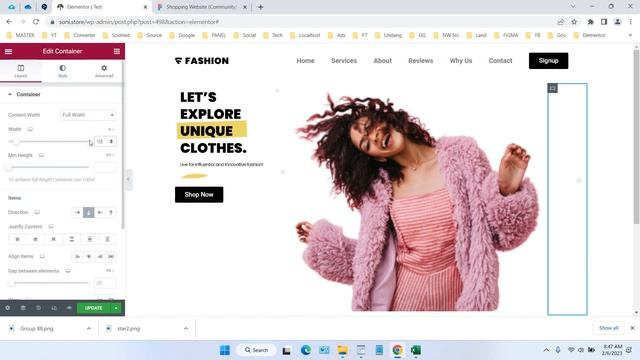Click responsive device icon beside Width
This screenshot has width=640, height=360.
30,129
